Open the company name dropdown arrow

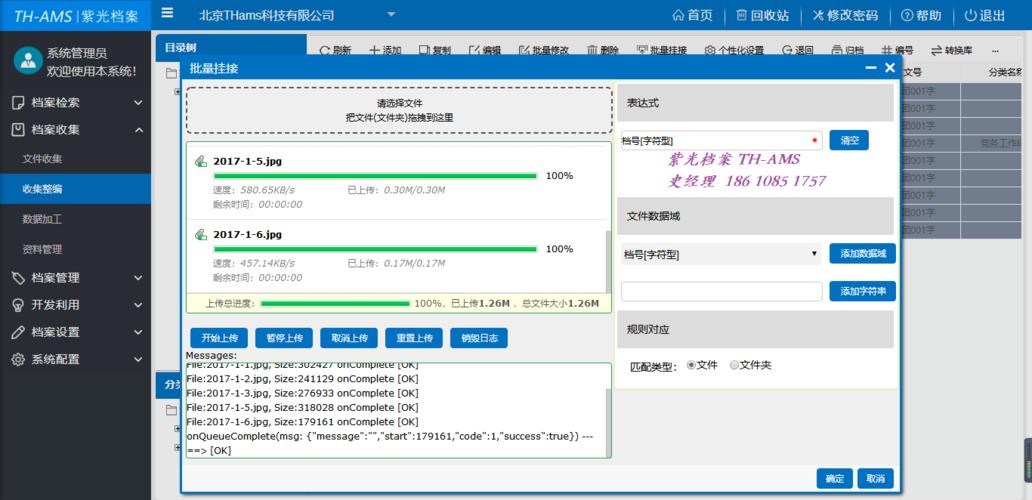point(391,14)
